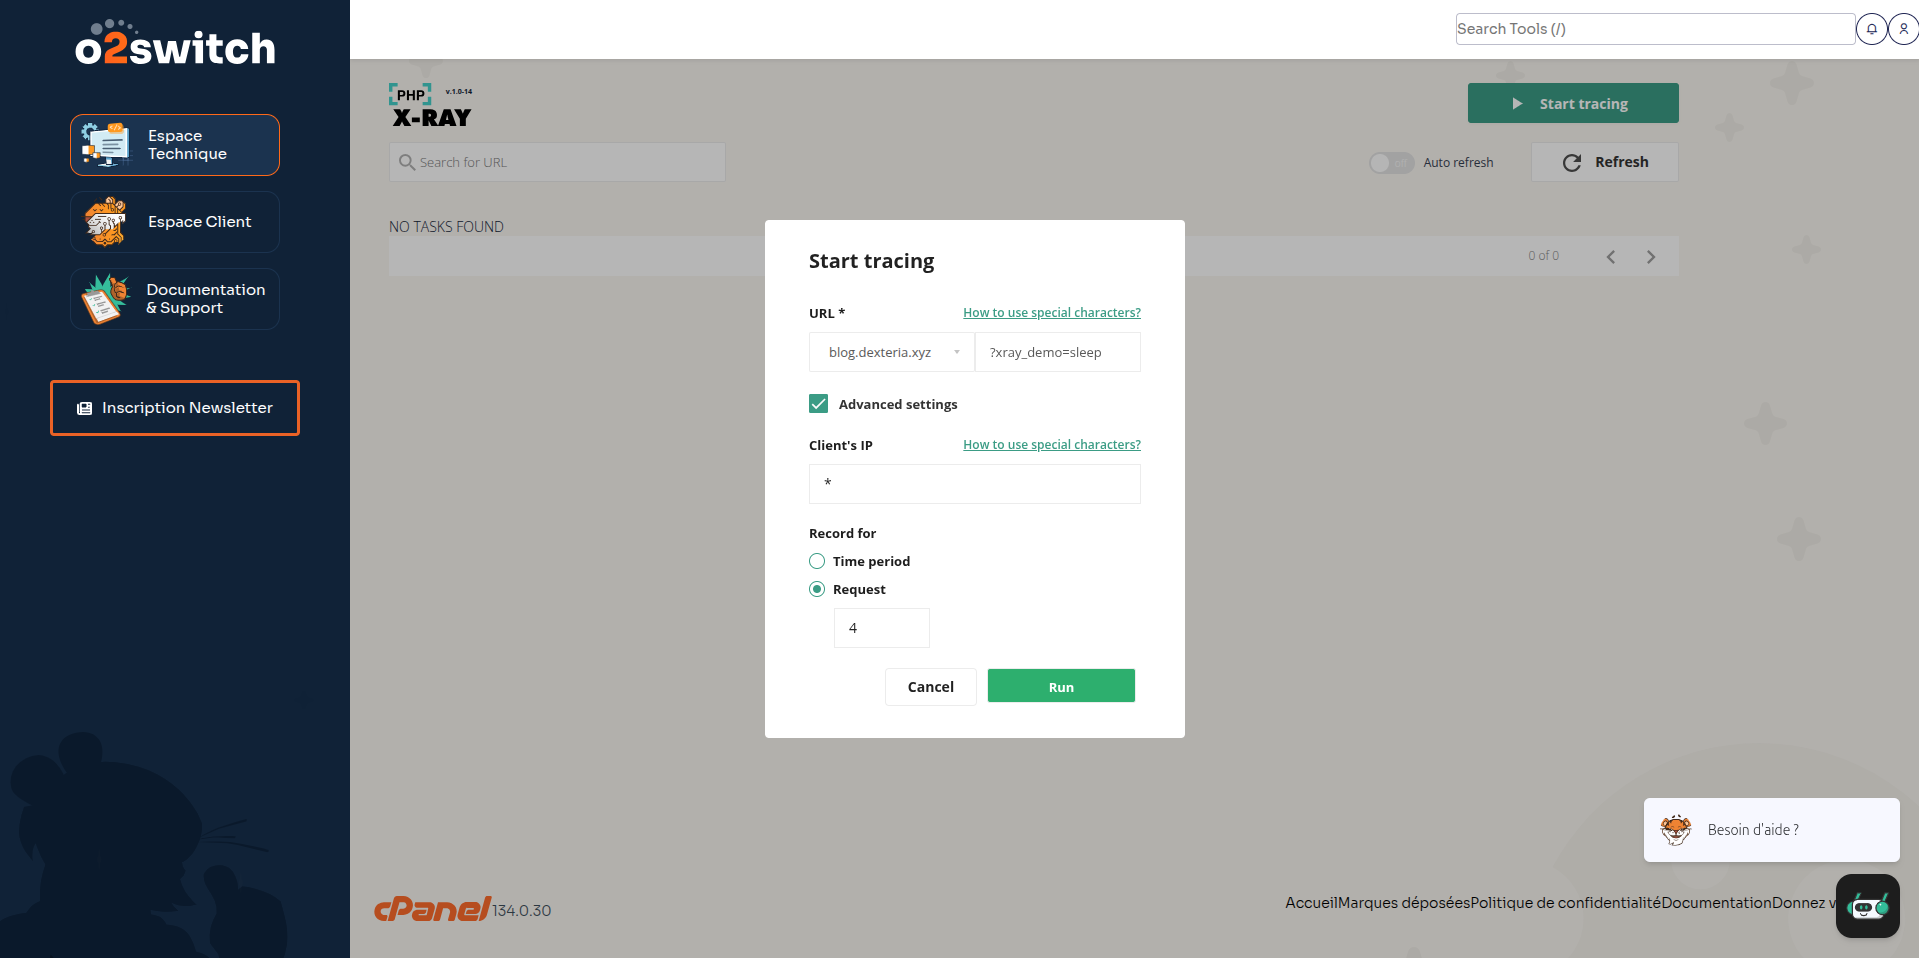Click the Start tracing button
Viewport: 1919px width, 958px height.
[x=1573, y=103]
